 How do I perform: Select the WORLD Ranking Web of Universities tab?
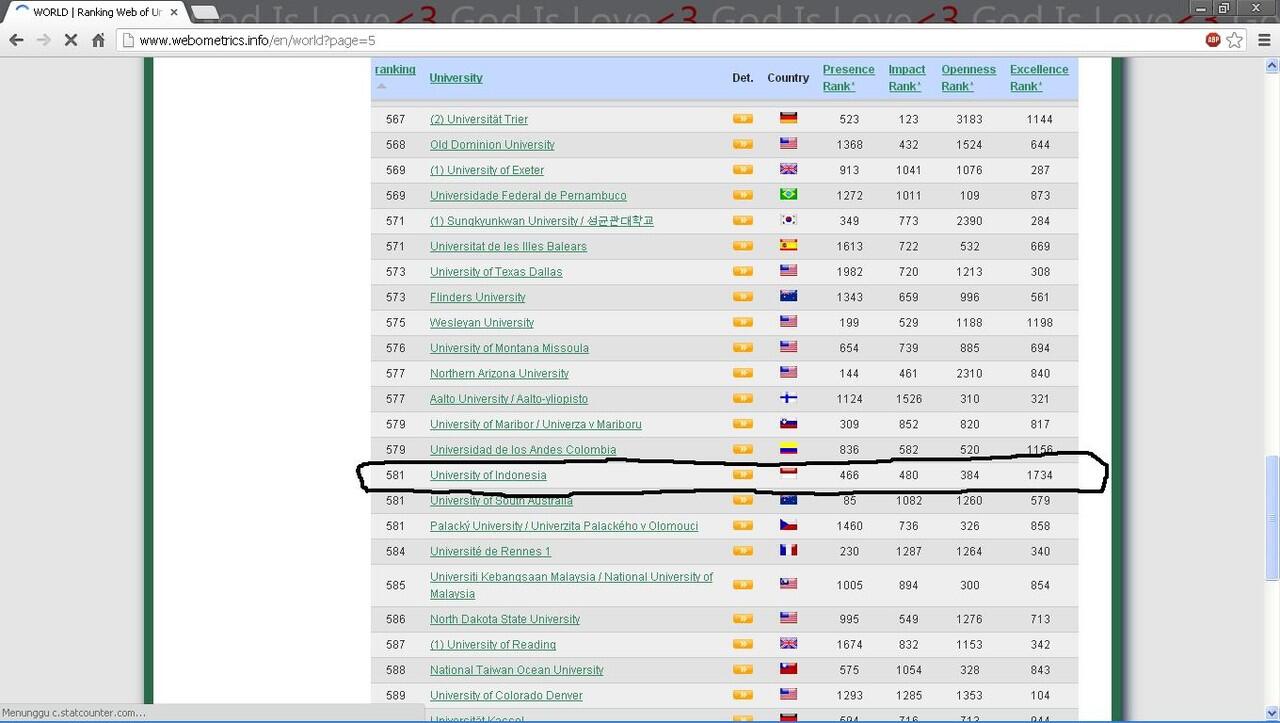[x=95, y=12]
